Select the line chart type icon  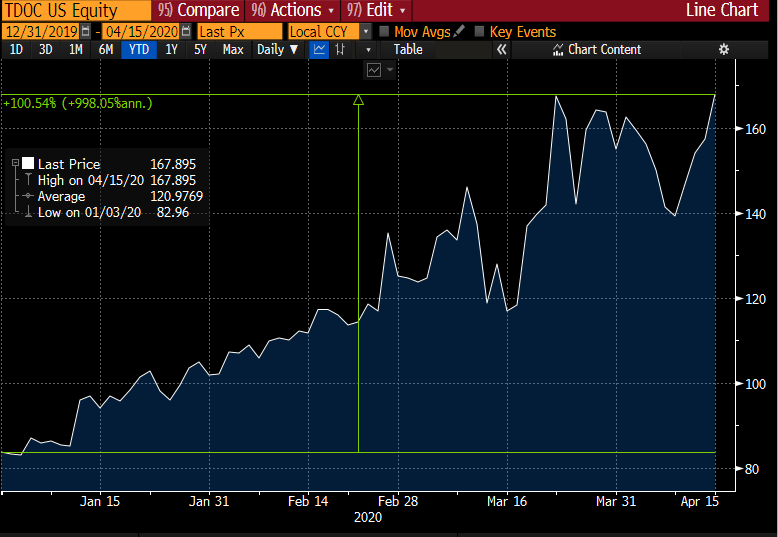click(x=319, y=49)
